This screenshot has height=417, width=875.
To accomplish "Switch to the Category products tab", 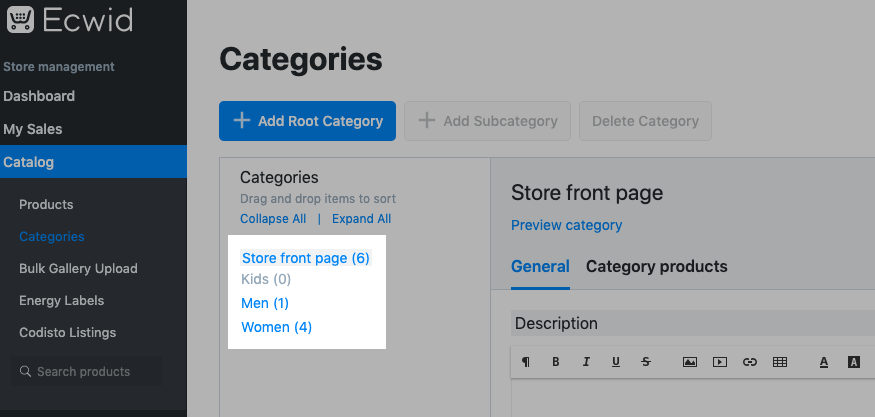I will 656,266.
